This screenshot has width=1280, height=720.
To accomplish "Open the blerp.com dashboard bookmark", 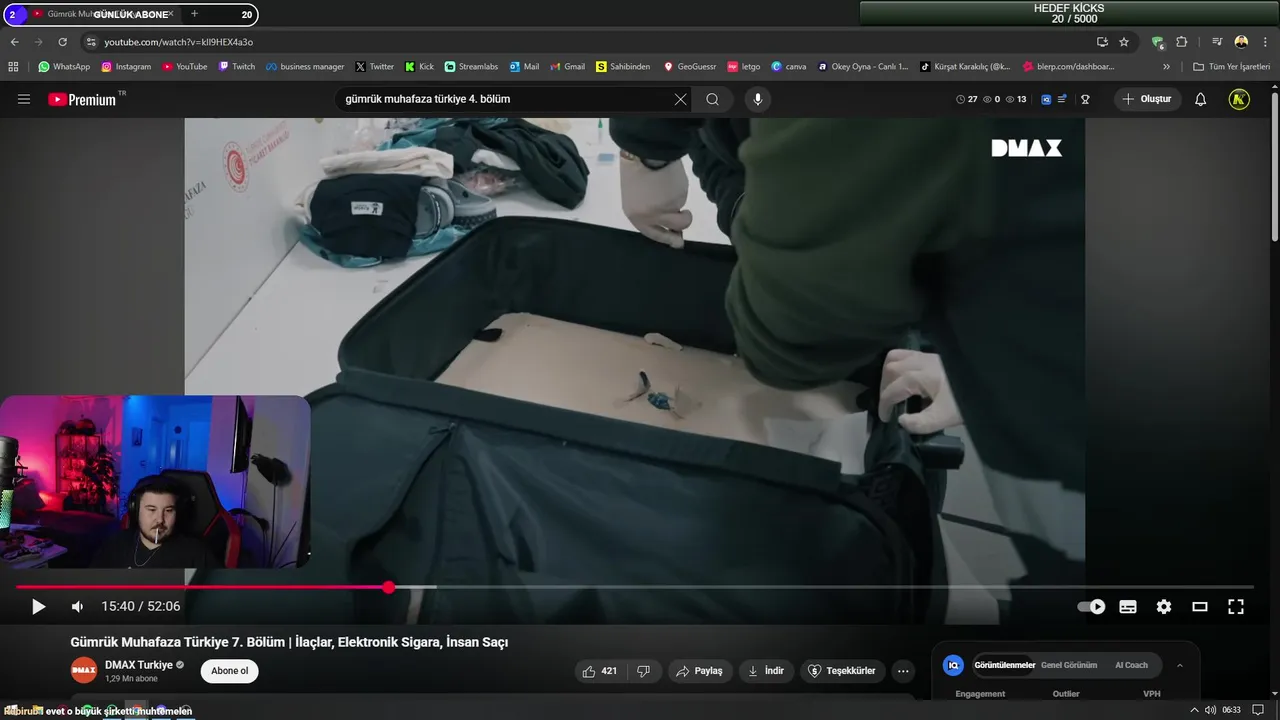I will point(1068,67).
